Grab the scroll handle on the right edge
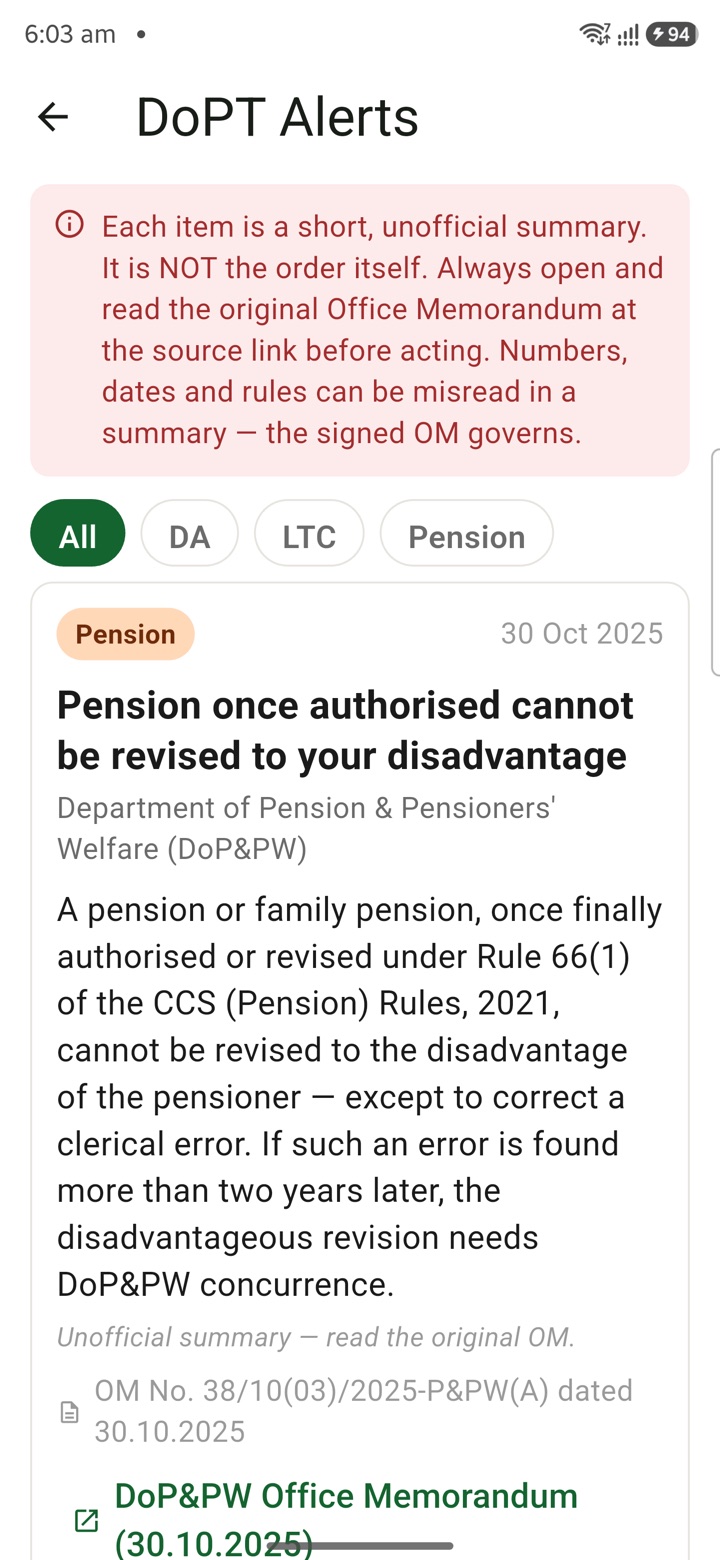Screen dimensions: 720x1560 point(714,562)
